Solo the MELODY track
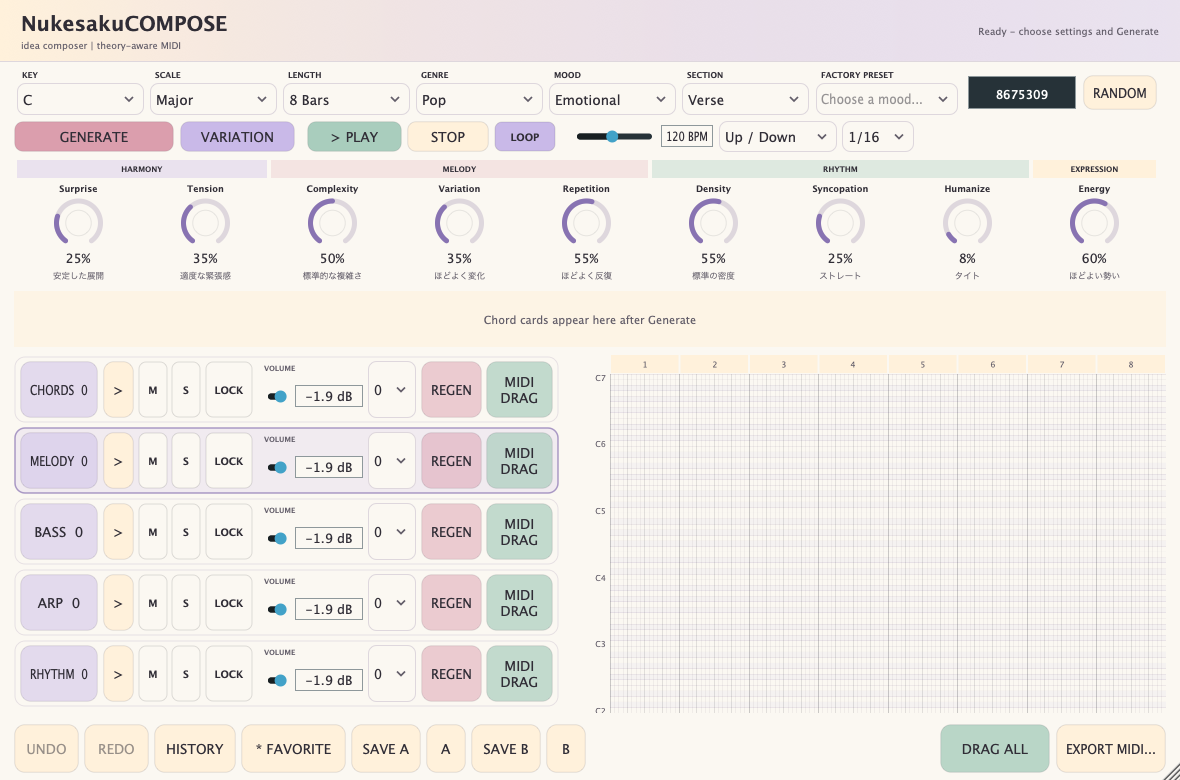The width and height of the screenshot is (1180, 780). 186,461
